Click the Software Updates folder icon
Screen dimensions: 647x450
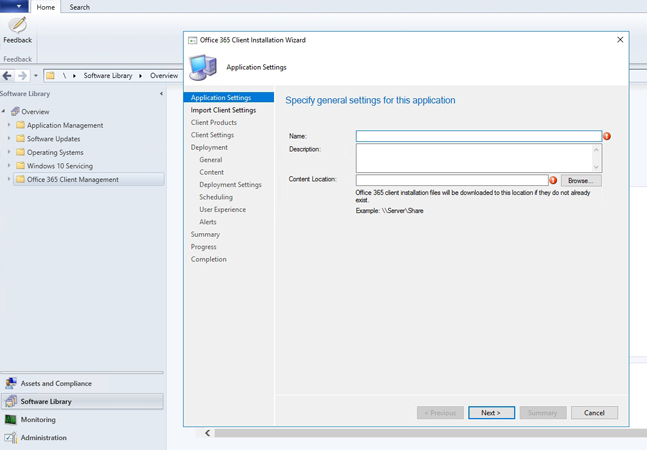coord(20,139)
